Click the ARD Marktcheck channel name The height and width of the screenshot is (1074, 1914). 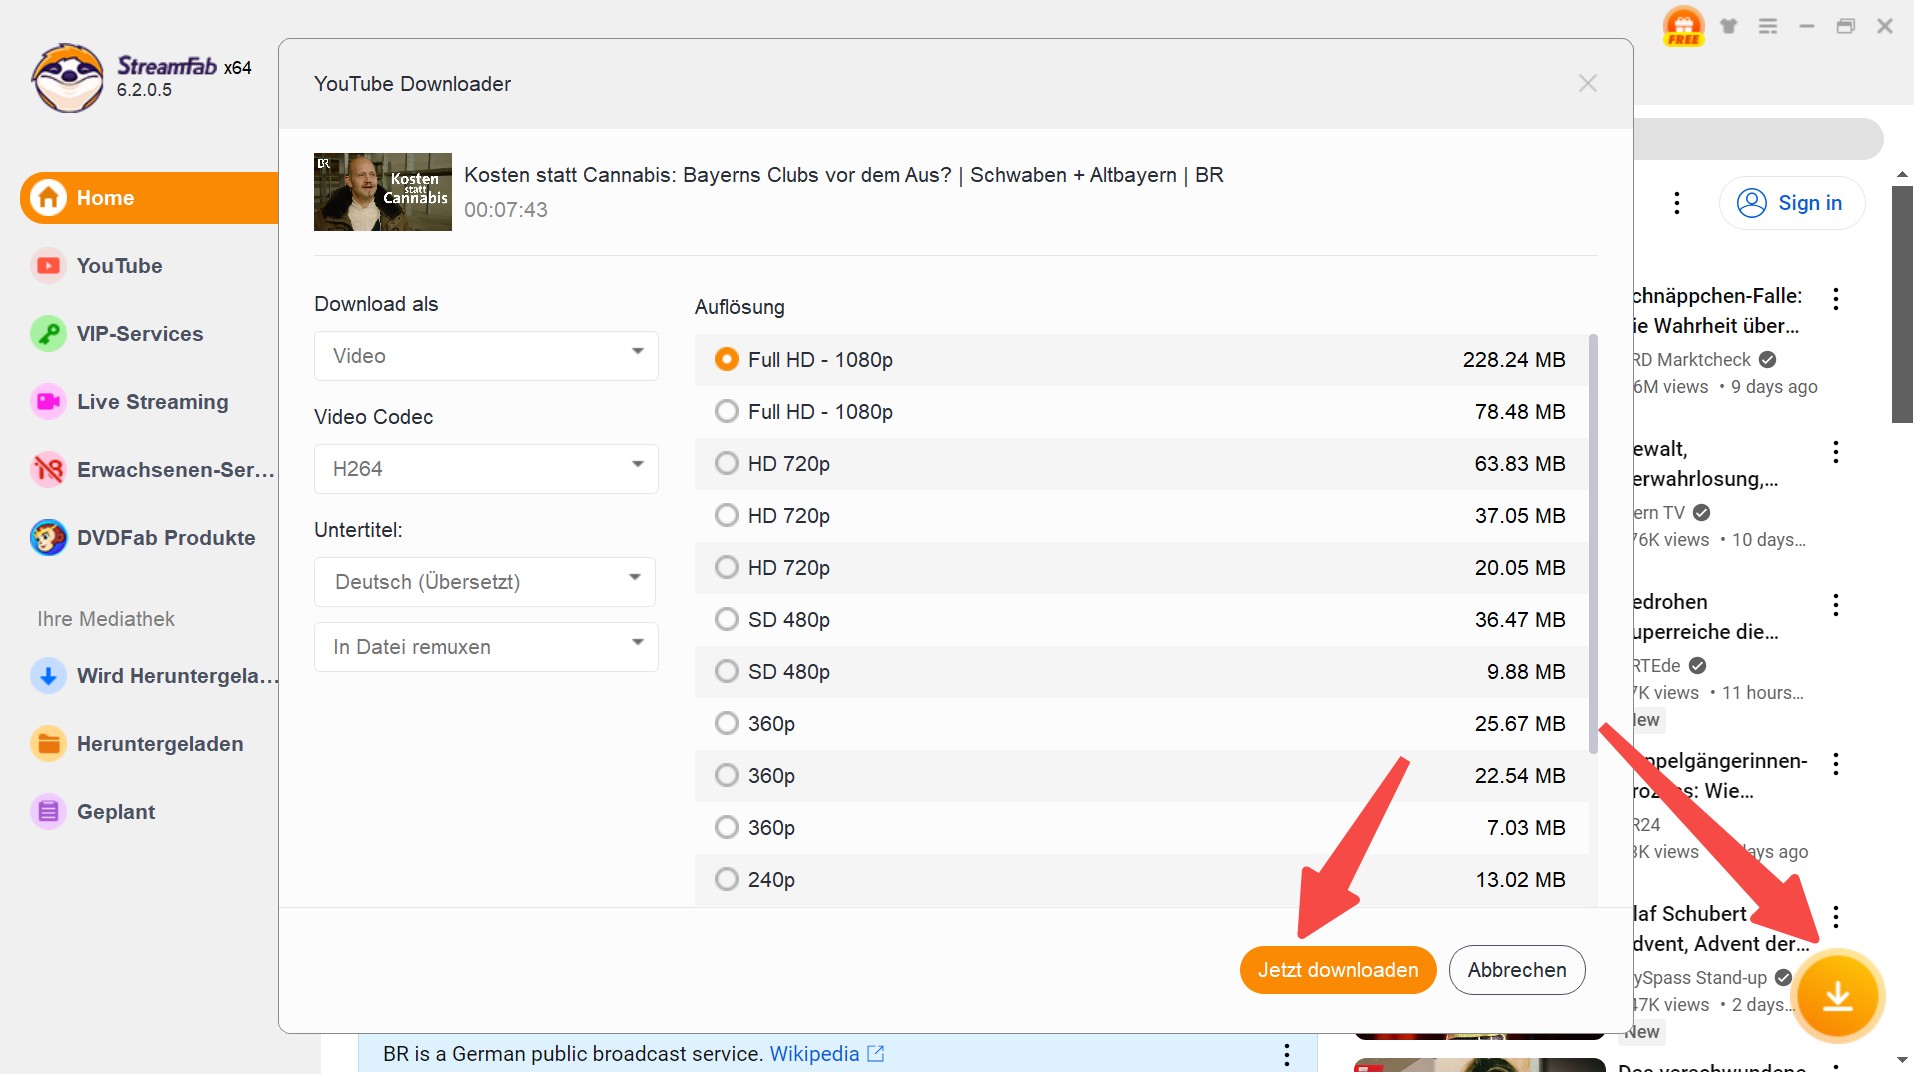(x=1692, y=360)
